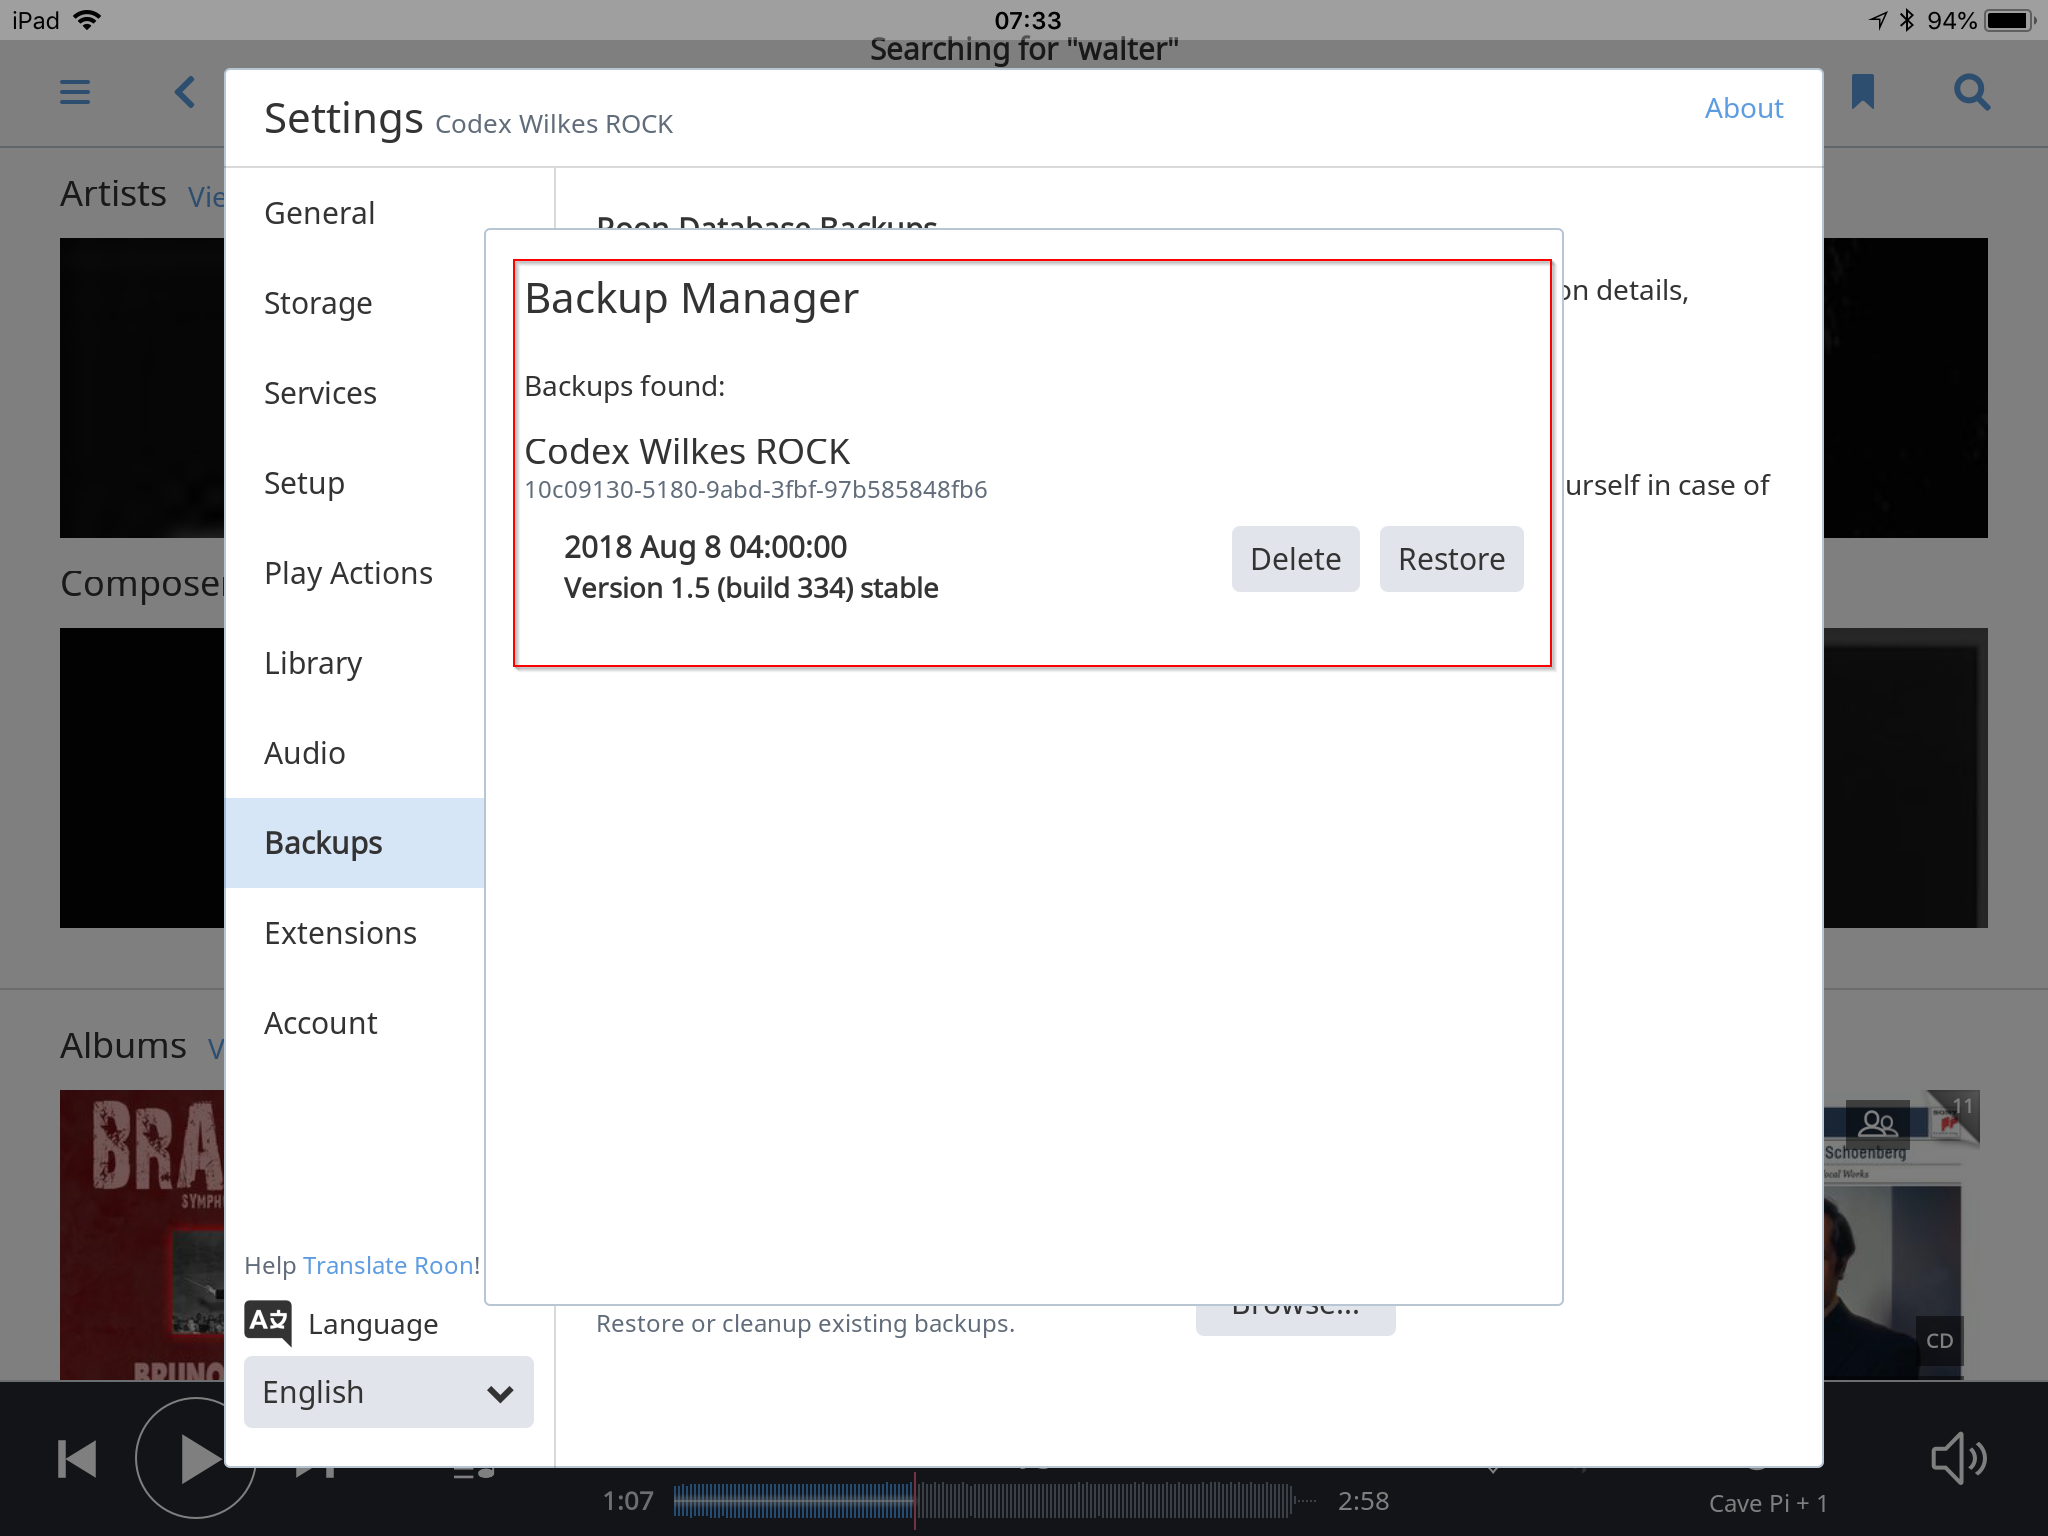2048x1536 pixels.
Task: Go back with the left chevron arrow
Action: point(185,92)
